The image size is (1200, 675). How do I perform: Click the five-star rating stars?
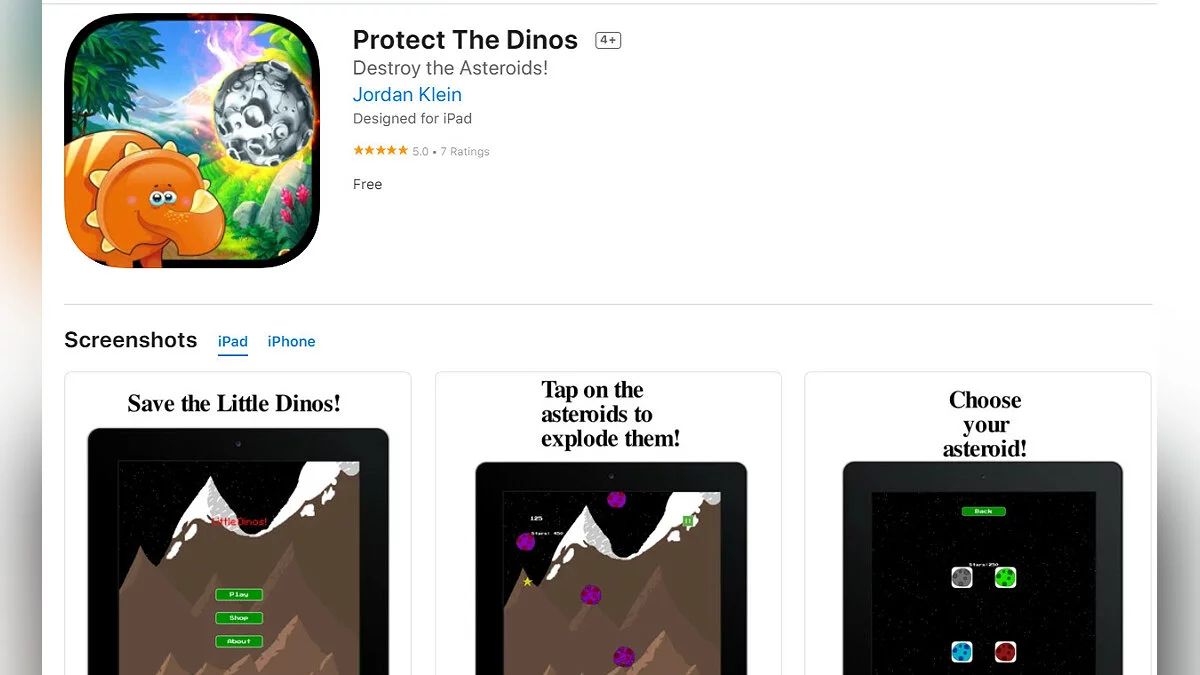380,151
